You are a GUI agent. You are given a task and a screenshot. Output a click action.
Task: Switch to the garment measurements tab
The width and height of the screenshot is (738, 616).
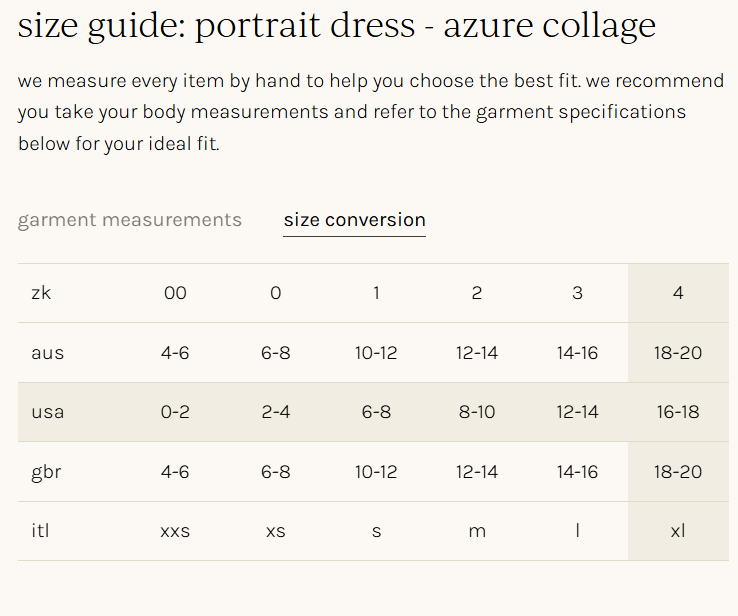coord(129,220)
